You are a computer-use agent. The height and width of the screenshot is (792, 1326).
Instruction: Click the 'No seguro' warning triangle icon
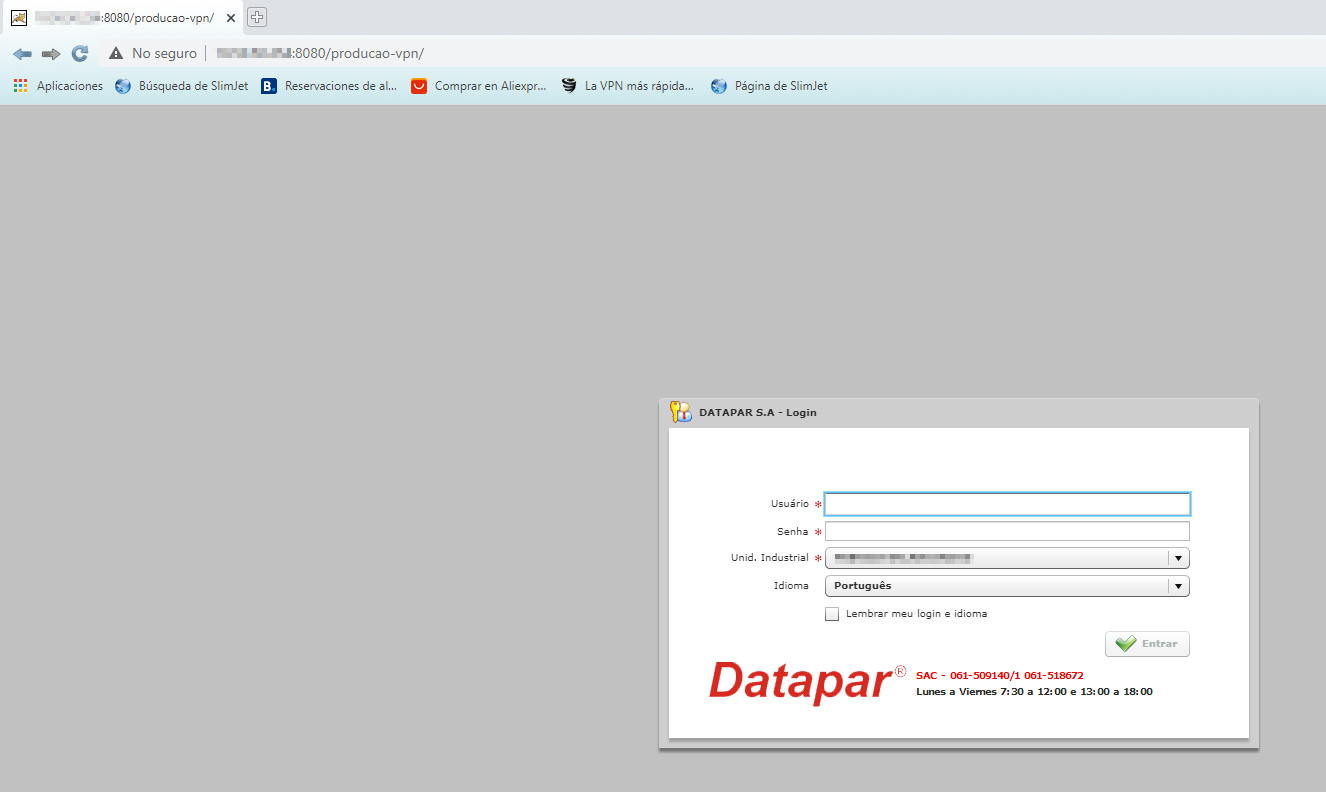pyautogui.click(x=116, y=54)
